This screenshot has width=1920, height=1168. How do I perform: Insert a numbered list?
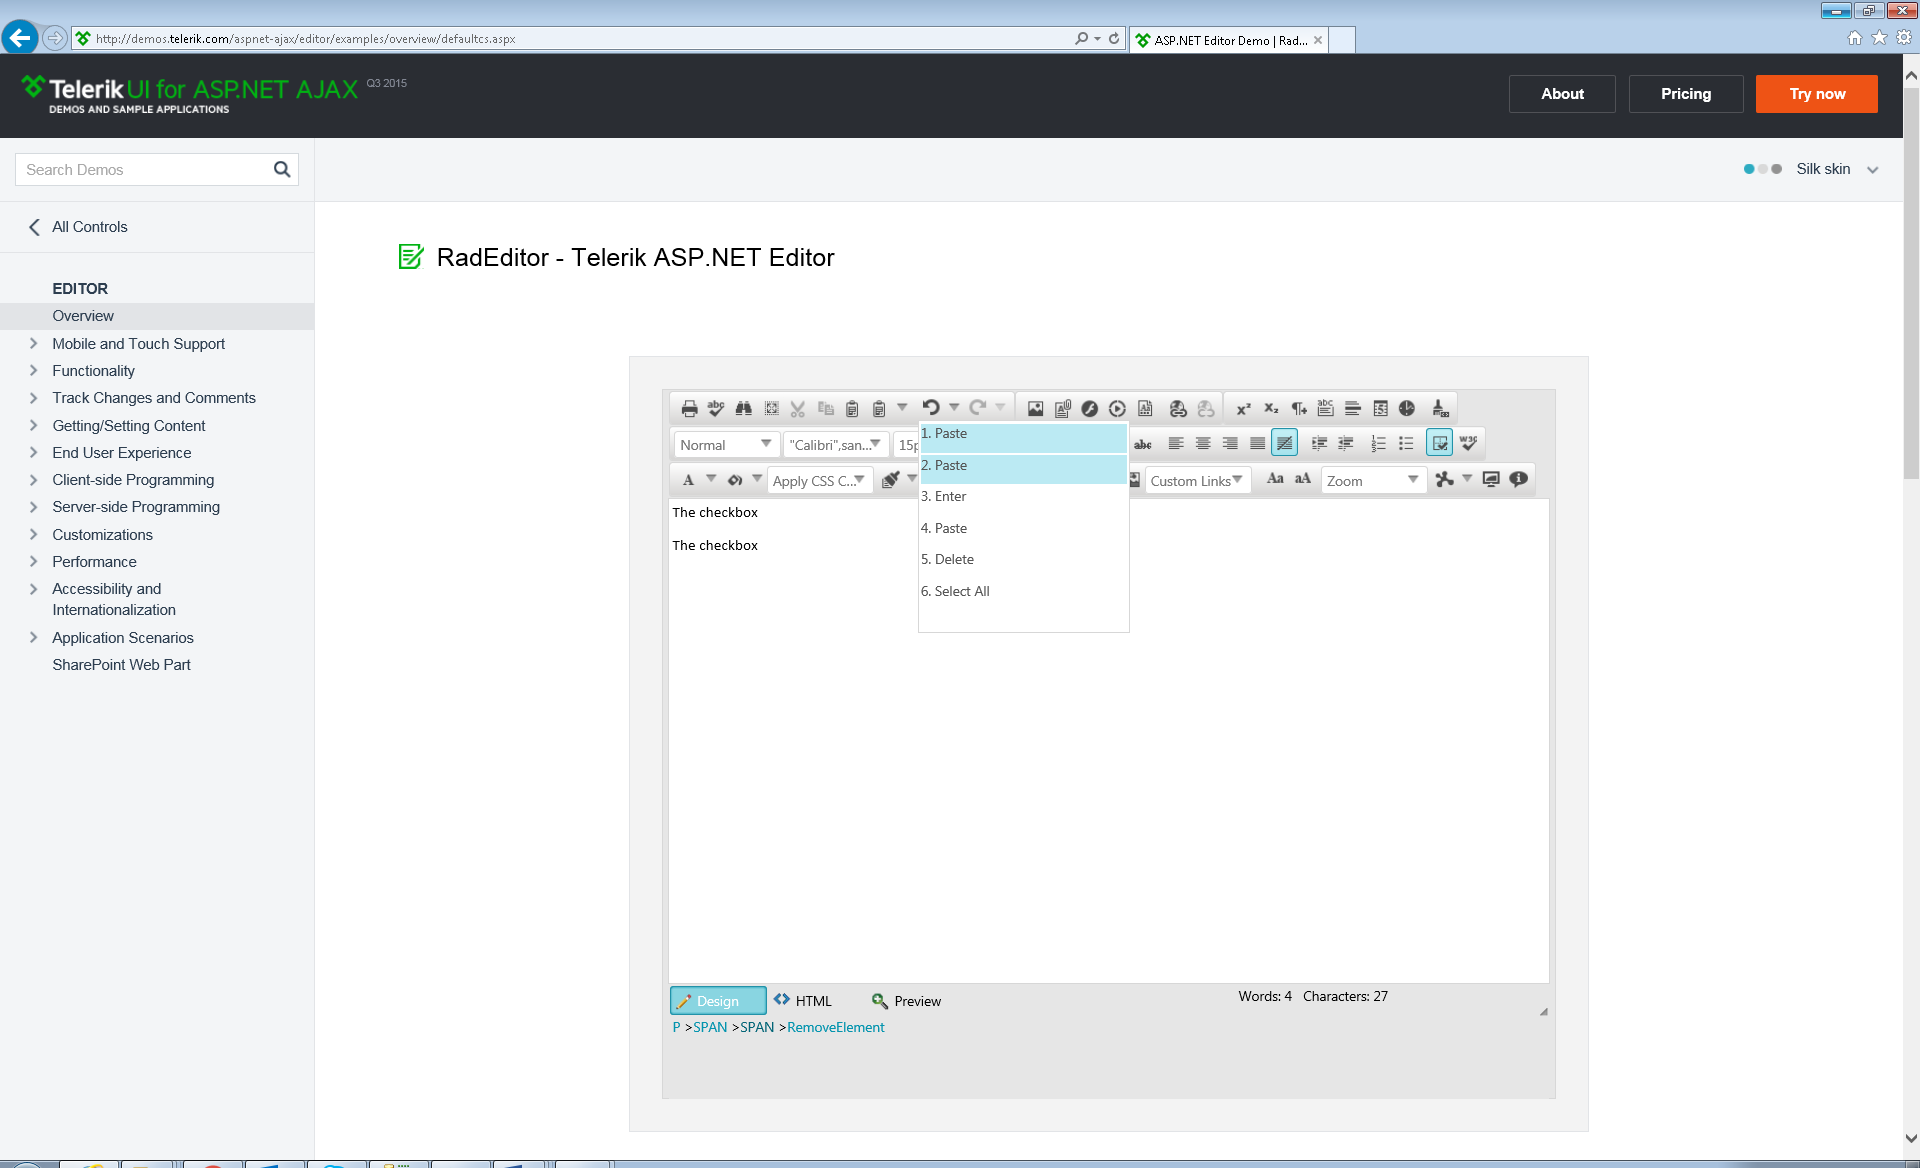coord(1378,443)
